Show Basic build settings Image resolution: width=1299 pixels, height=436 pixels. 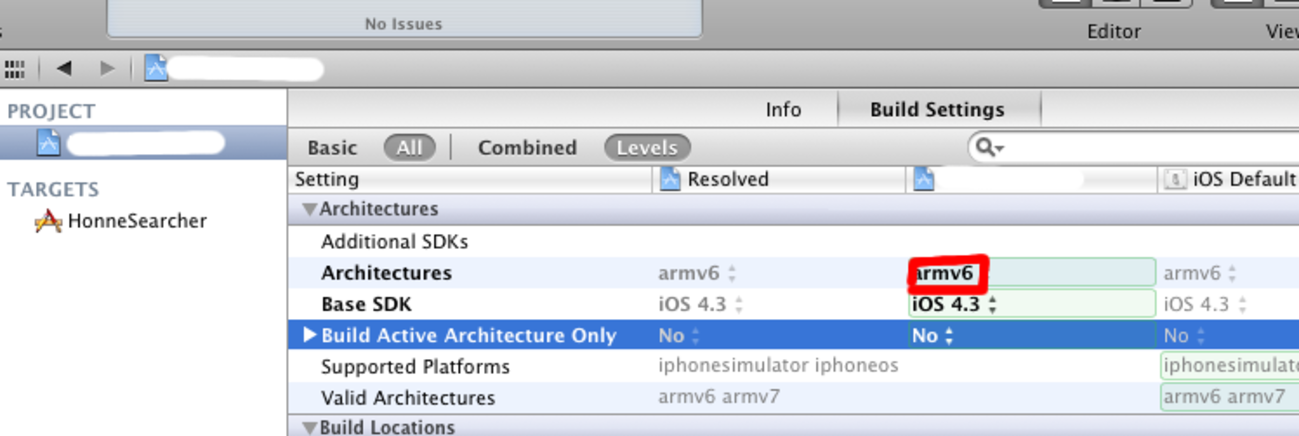332,148
